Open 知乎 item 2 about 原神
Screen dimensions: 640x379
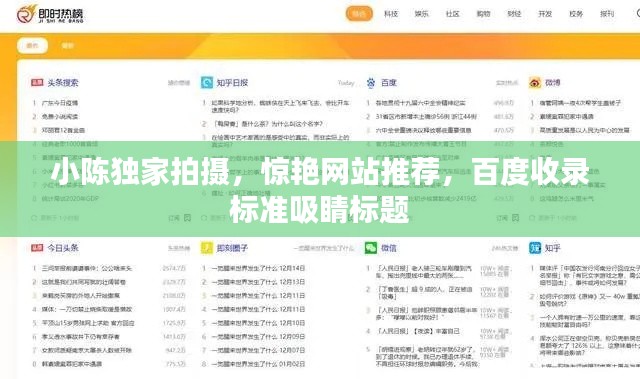coord(589,300)
